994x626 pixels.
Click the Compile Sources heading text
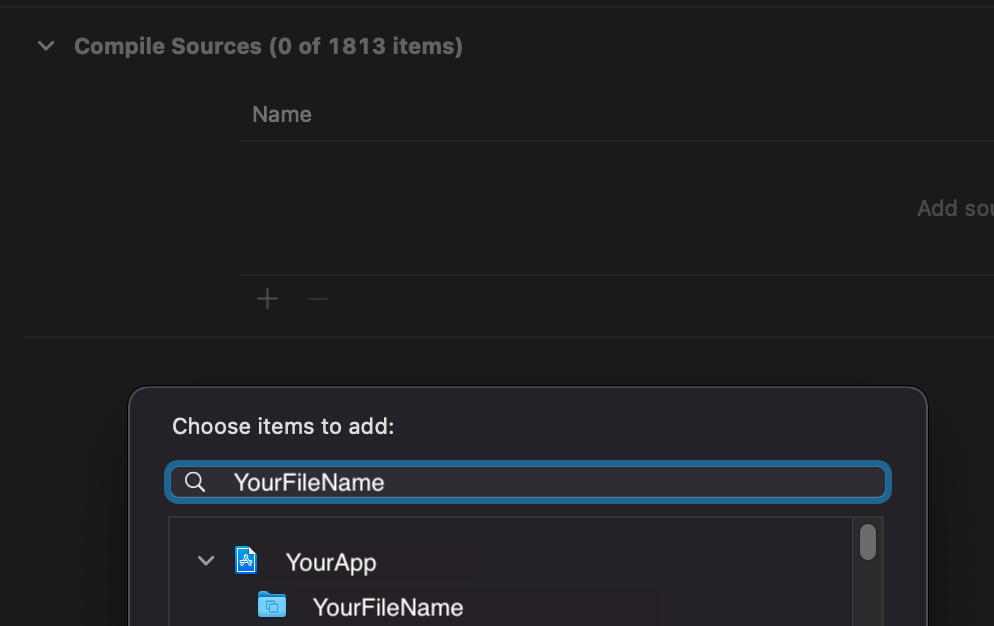click(268, 46)
